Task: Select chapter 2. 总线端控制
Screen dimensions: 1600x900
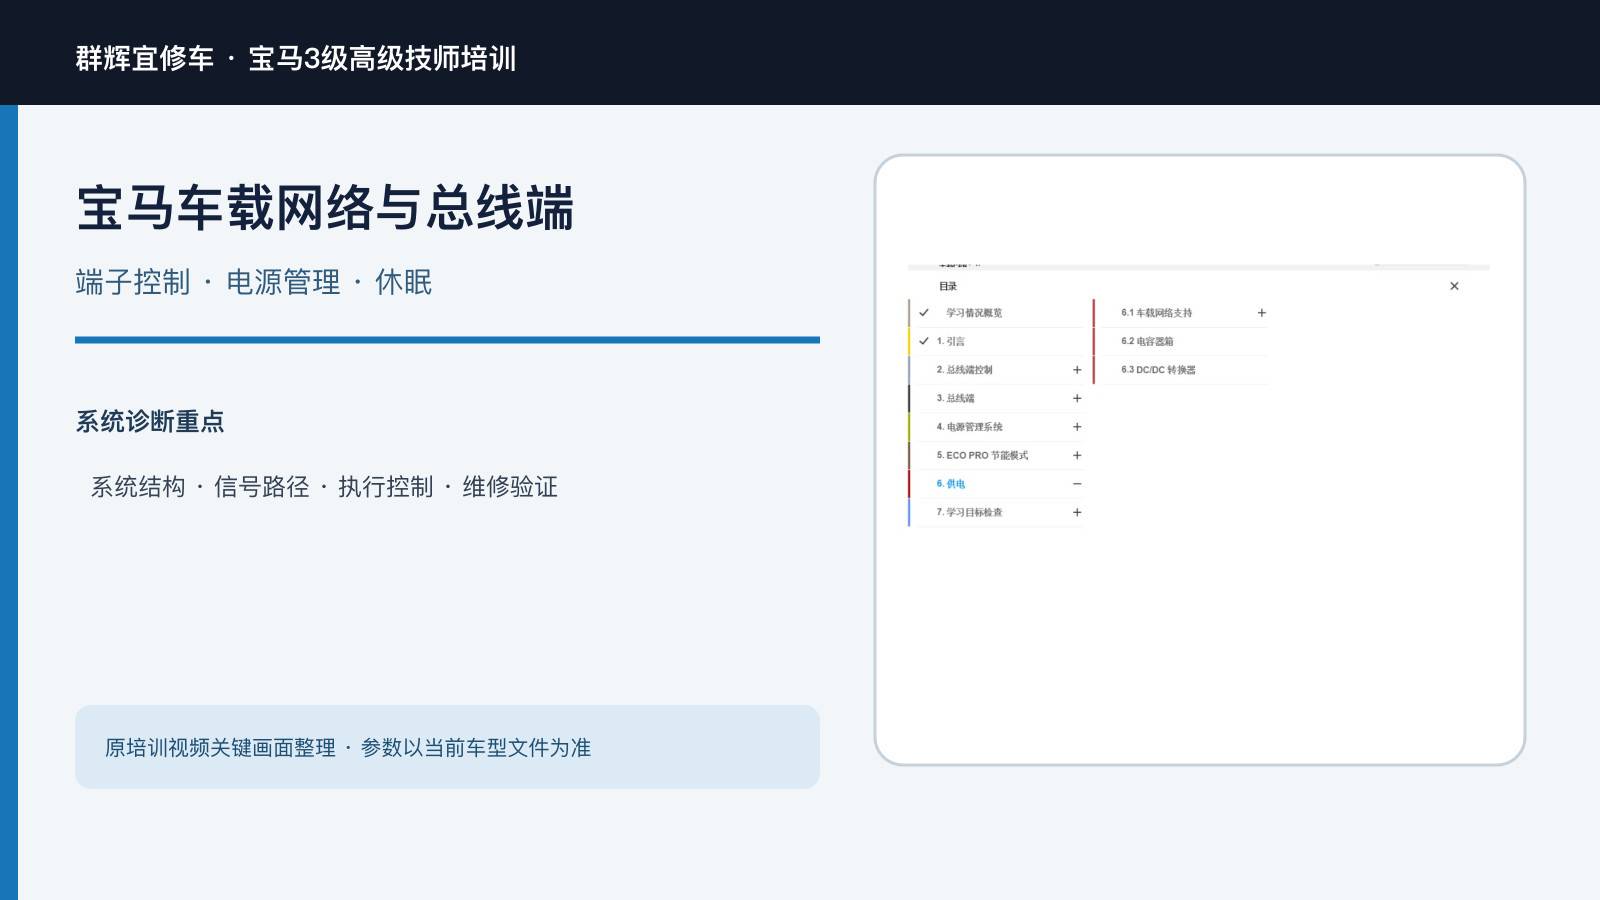Action: tap(964, 370)
